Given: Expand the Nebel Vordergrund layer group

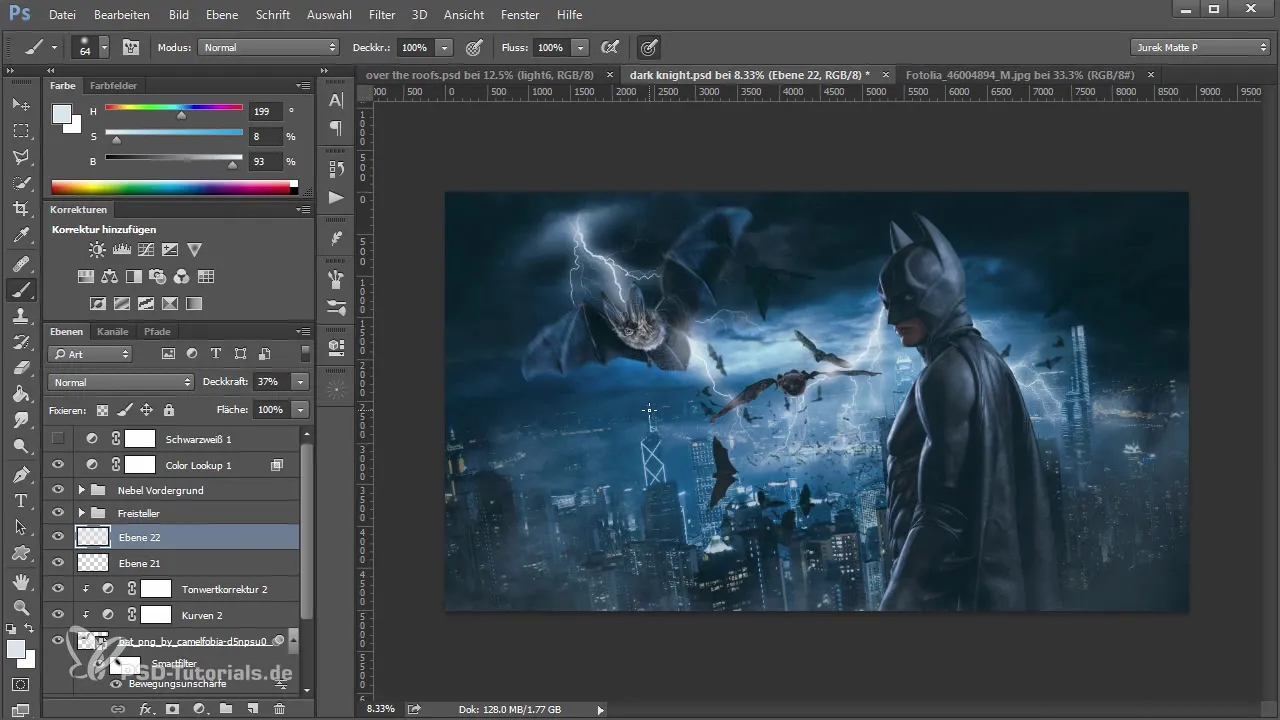Looking at the screenshot, I should pos(81,490).
